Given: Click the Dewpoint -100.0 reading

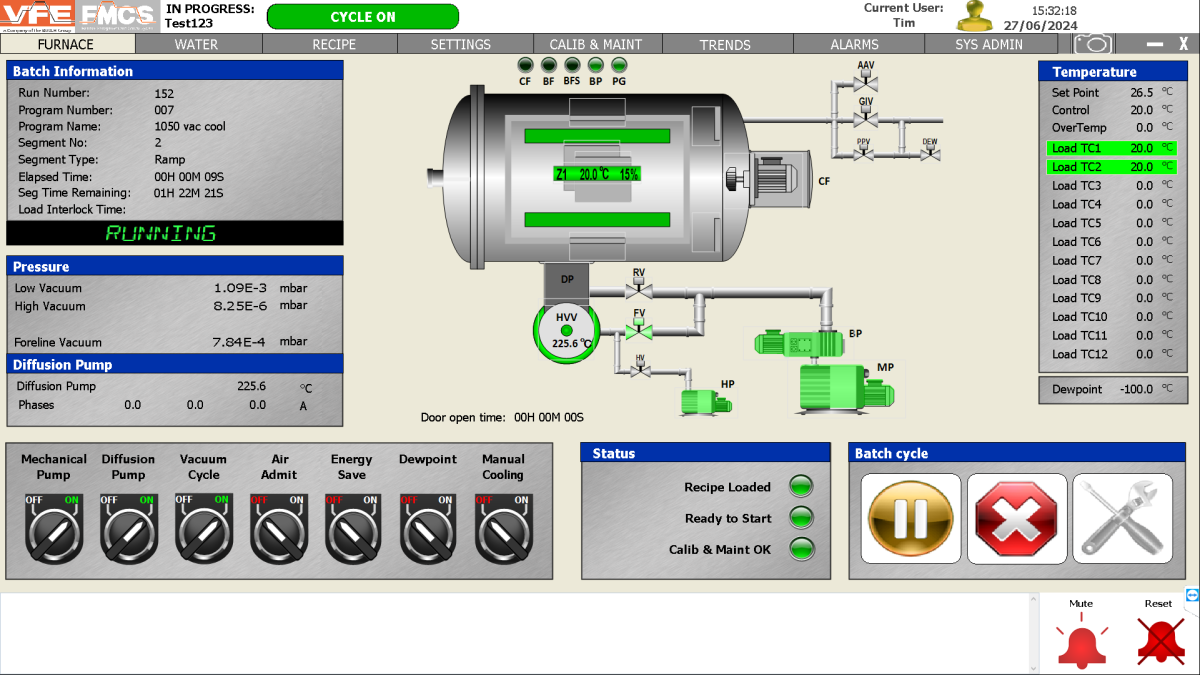Looking at the screenshot, I should click(1136, 389).
